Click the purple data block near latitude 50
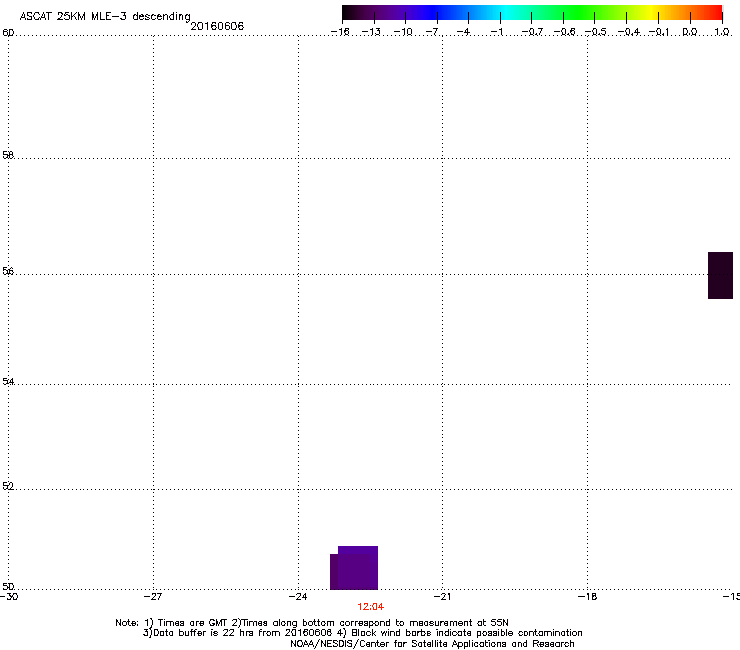Image resolution: width=740 pixels, height=650 pixels. 354,568
